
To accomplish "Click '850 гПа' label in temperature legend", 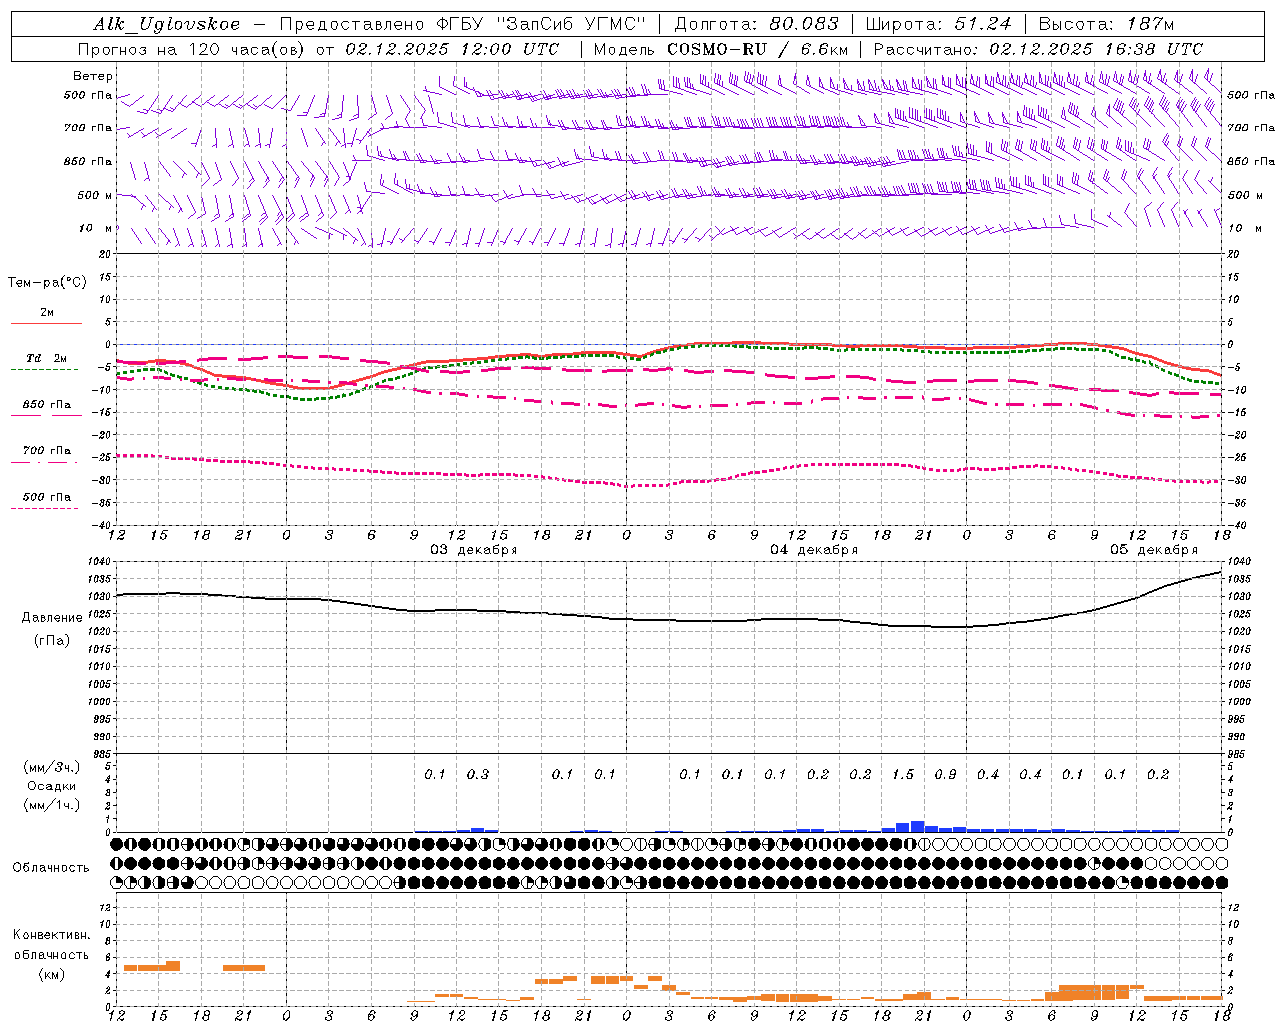I will pos(47,405).
